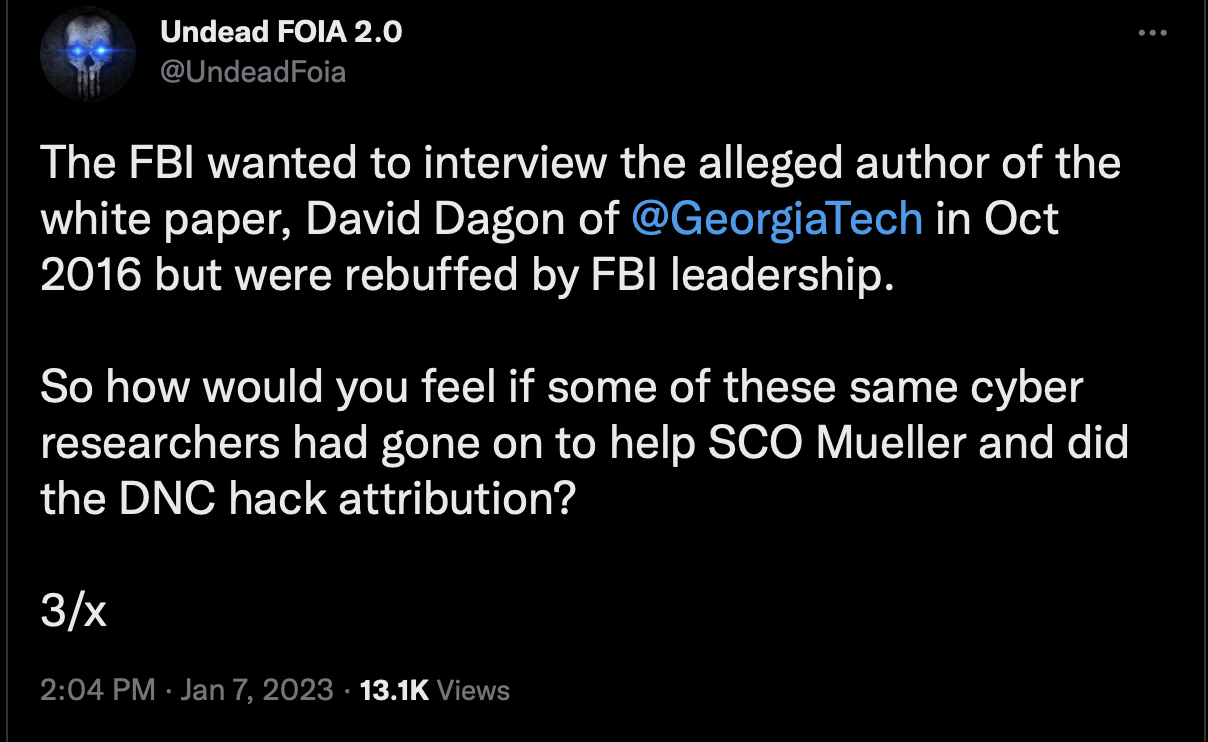Visit the @UndeadFoia handle
Image resolution: width=1208 pixels, height=742 pixels.
pyautogui.click(x=253, y=72)
